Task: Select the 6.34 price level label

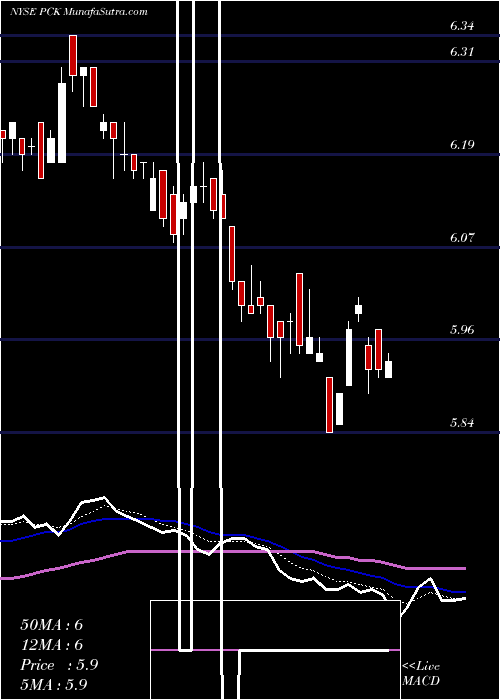Action: tap(462, 26)
